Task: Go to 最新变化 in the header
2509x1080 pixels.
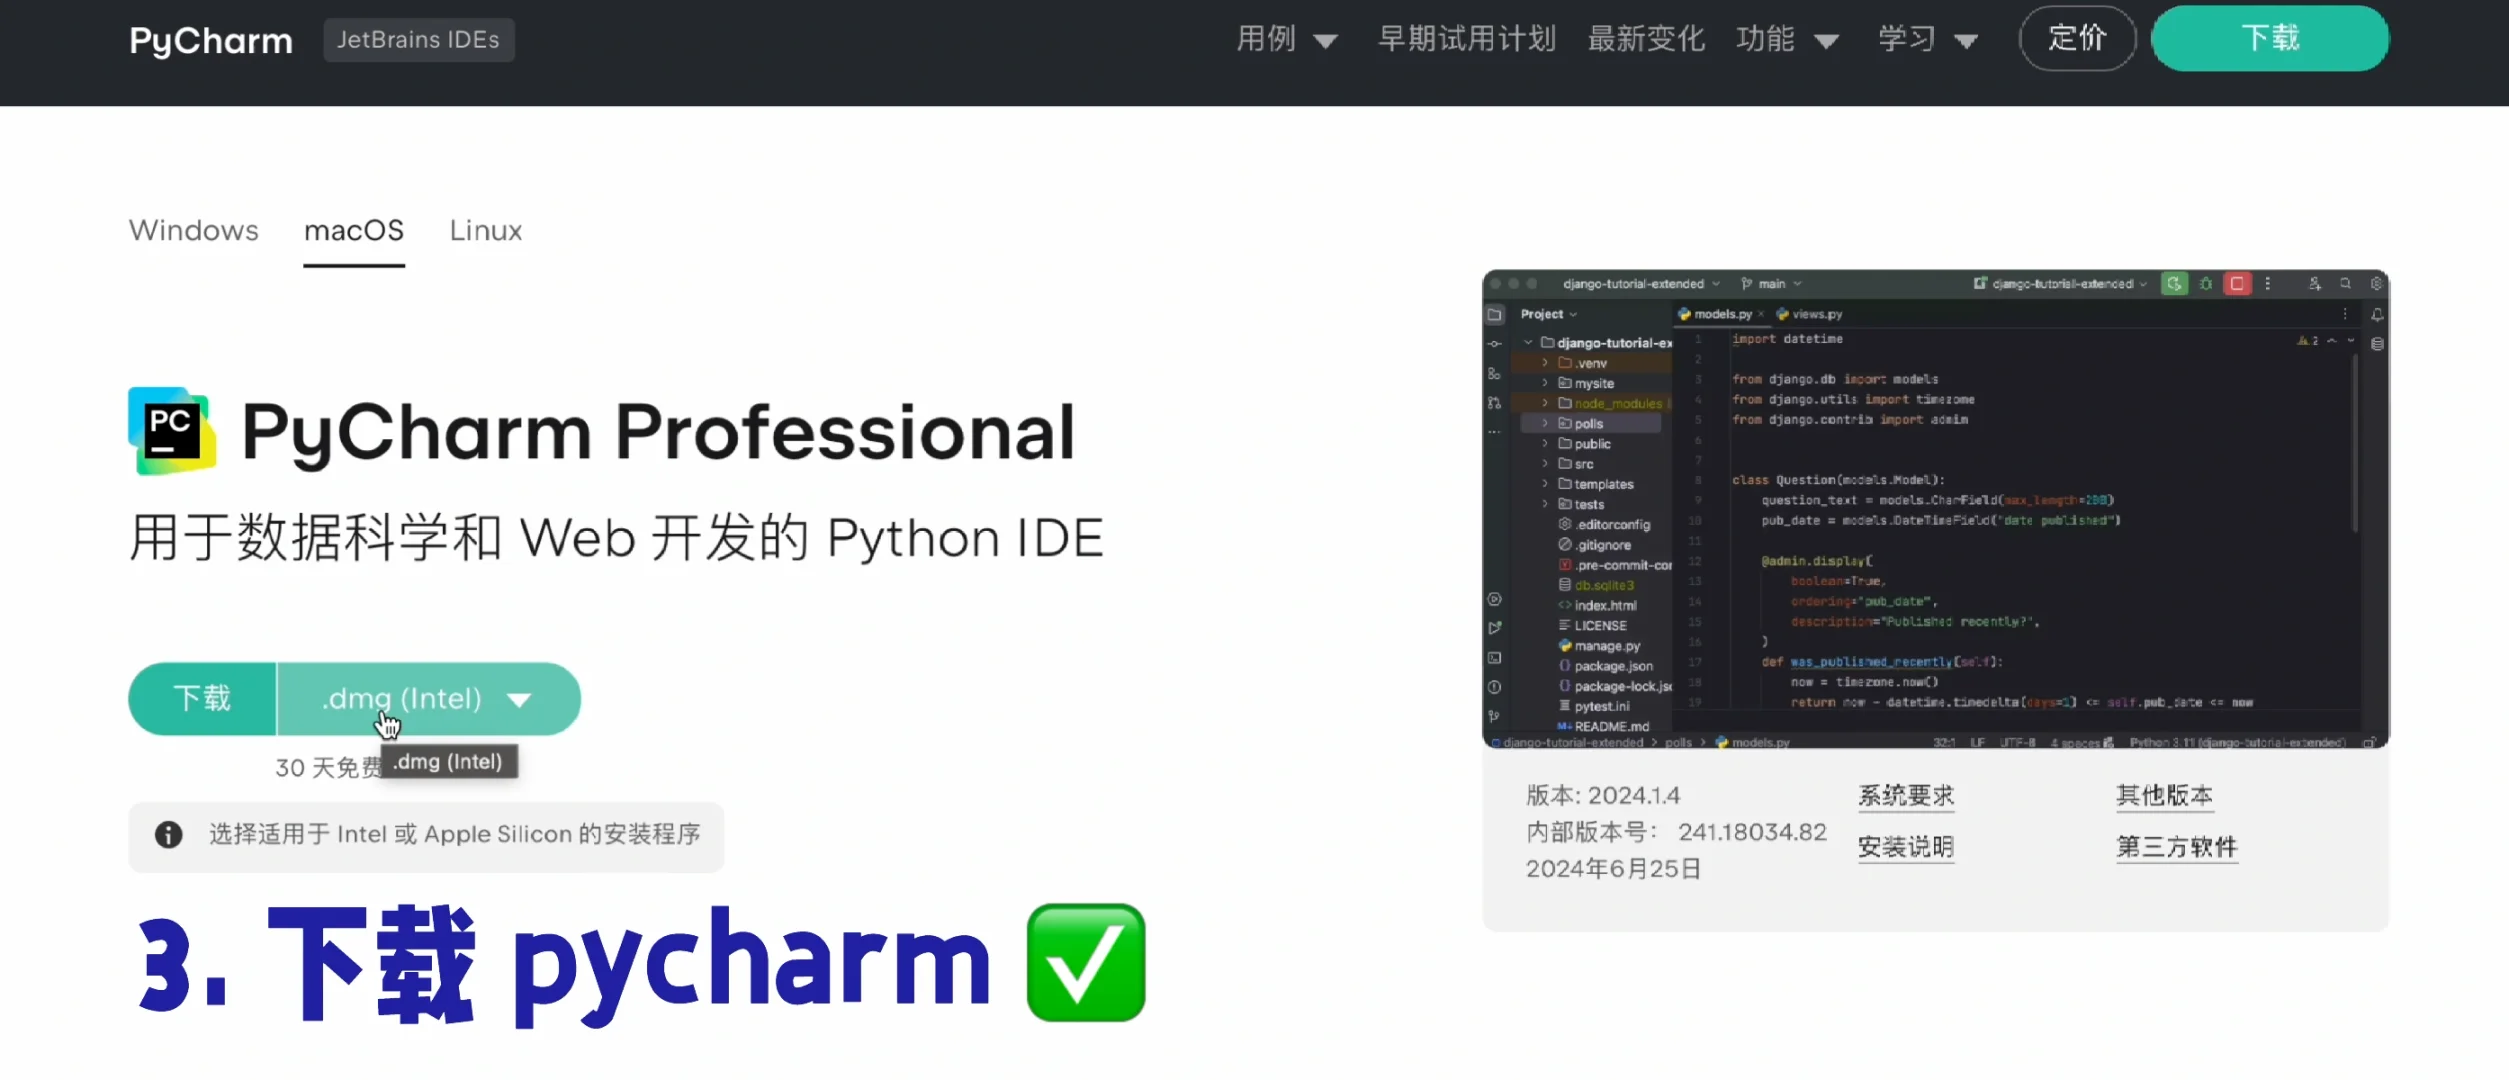Action: (x=1646, y=39)
